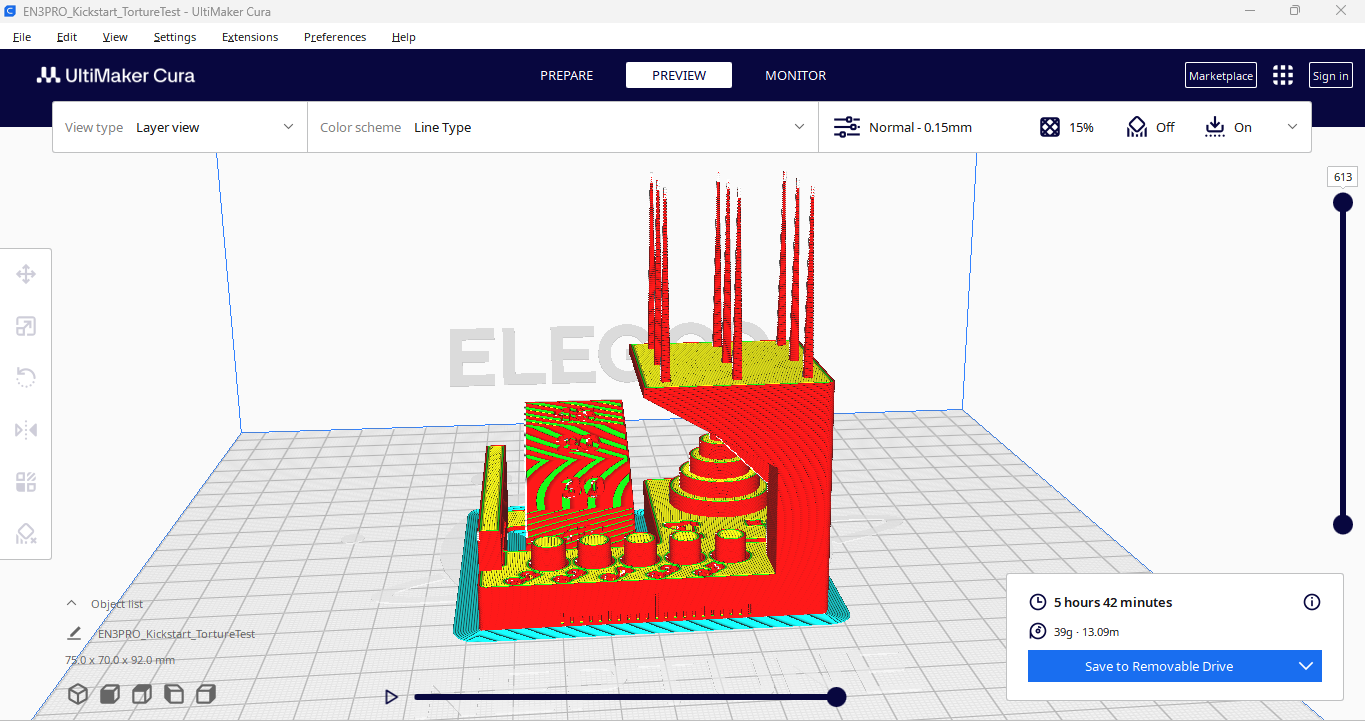Collapse the Object list
This screenshot has height=721, width=1365.
(x=71, y=603)
